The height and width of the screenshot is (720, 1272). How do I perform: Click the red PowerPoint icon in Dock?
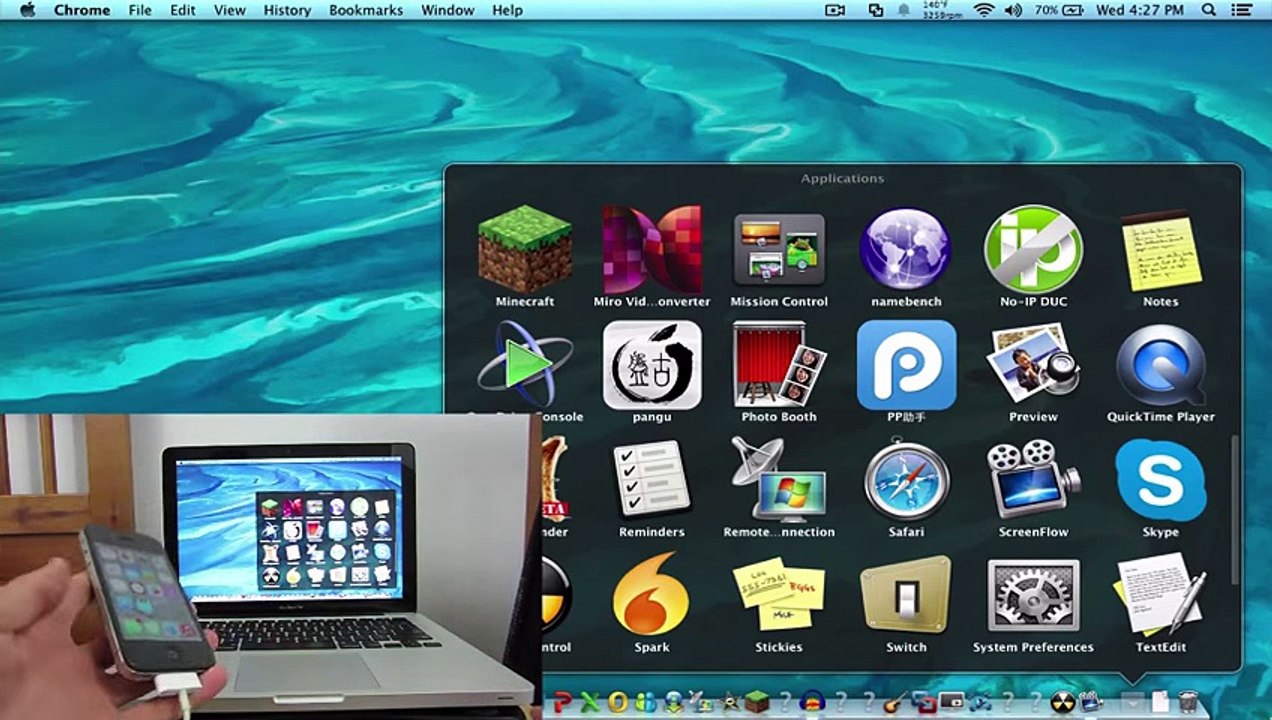click(x=562, y=702)
